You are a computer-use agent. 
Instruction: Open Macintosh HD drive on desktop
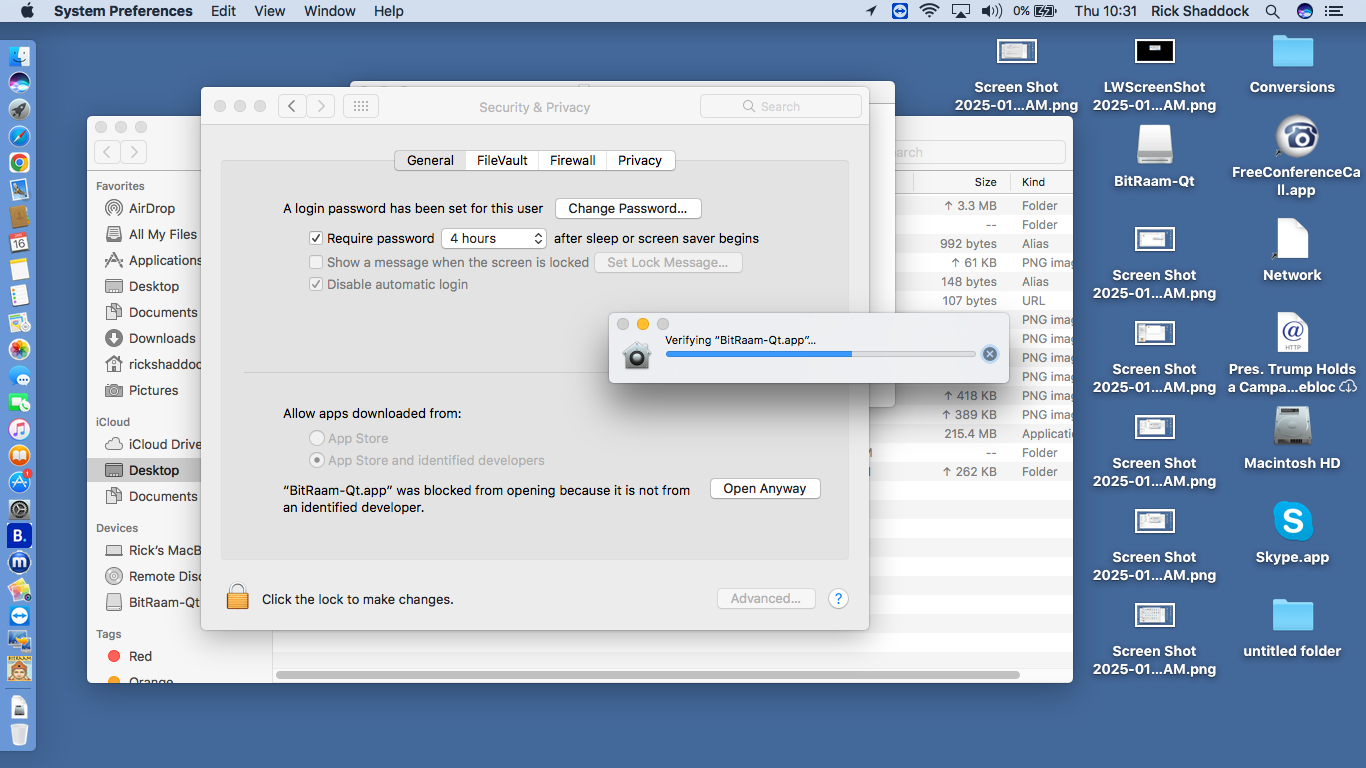point(1292,427)
